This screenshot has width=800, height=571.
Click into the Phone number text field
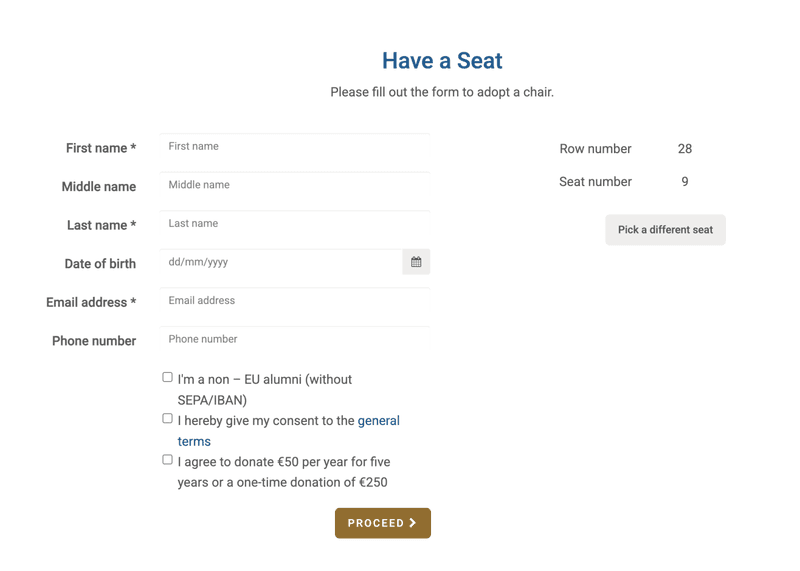294,340
